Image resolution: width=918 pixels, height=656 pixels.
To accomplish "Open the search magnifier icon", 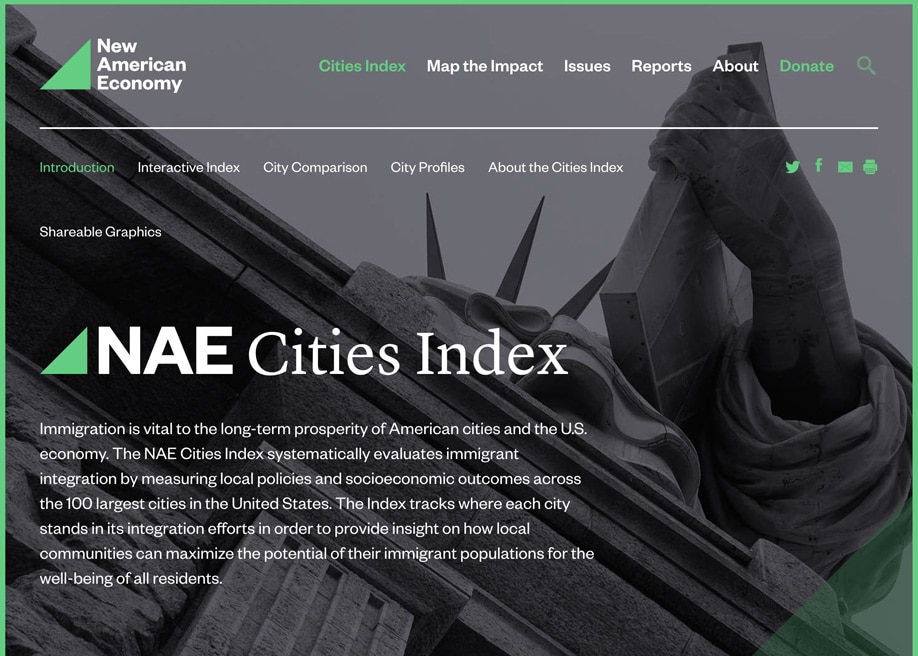I will tap(866, 66).
